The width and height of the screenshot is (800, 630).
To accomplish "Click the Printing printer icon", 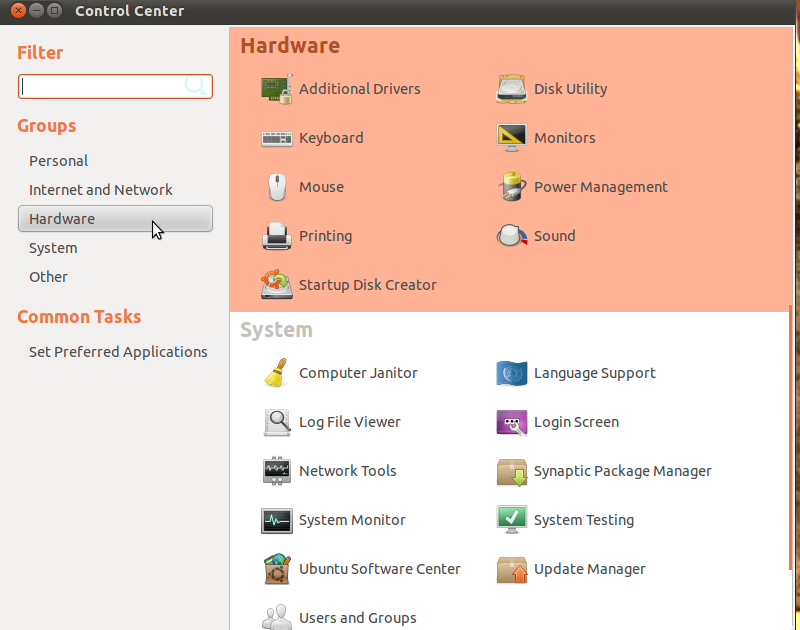I will point(277,236).
